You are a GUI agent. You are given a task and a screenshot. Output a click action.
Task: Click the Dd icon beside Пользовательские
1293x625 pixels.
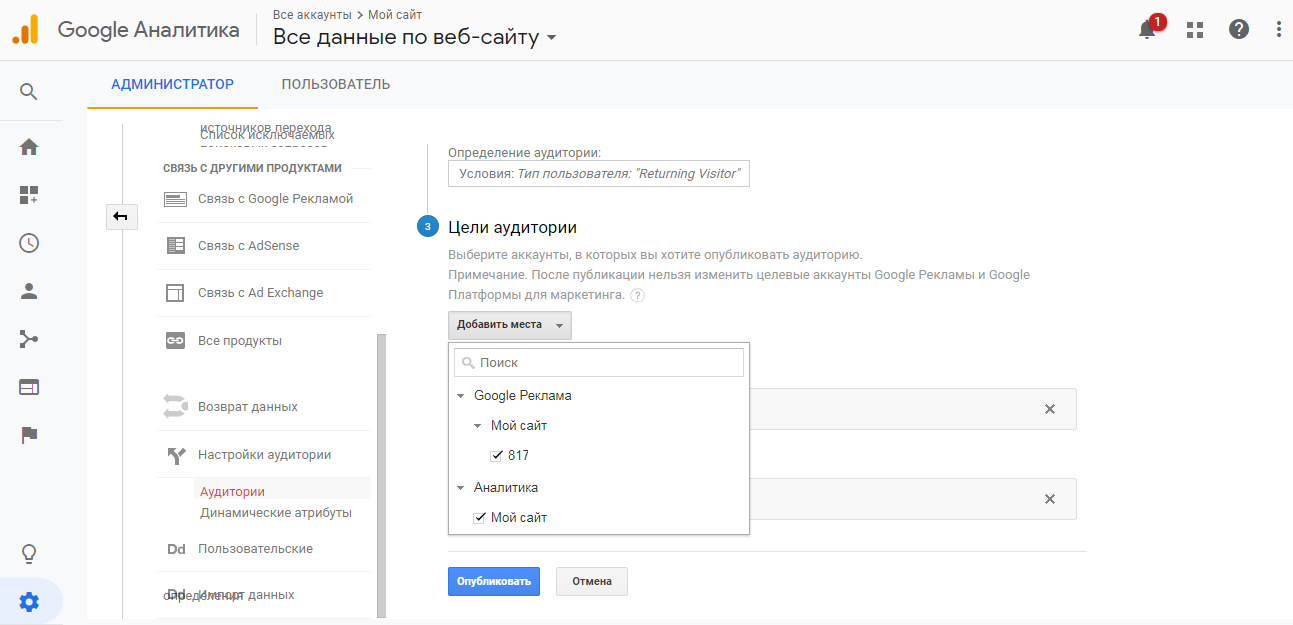176,549
